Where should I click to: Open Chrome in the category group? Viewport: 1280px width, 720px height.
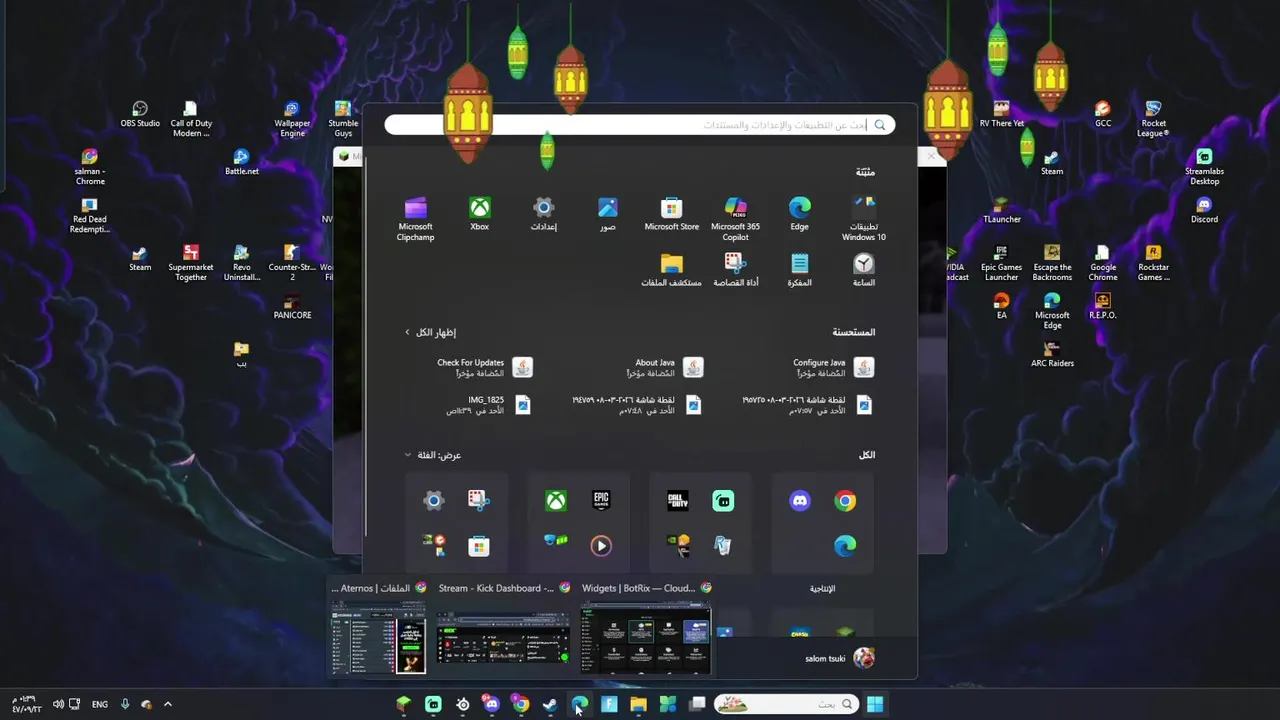(845, 501)
